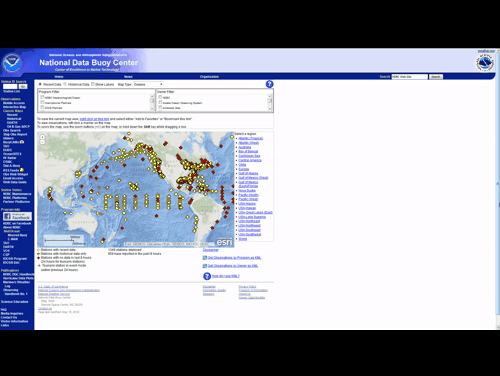Select the Recent Data radio button
The height and width of the screenshot is (376, 500).
pyautogui.click(x=40, y=84)
